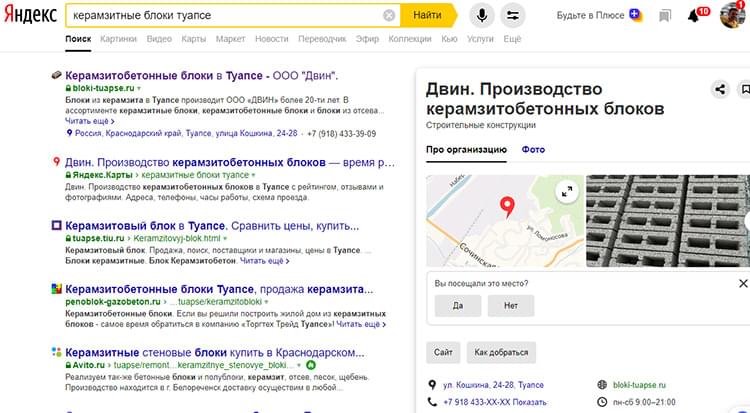Click the Найти search button
Viewport: 750px width, 413px height.
(428, 15)
